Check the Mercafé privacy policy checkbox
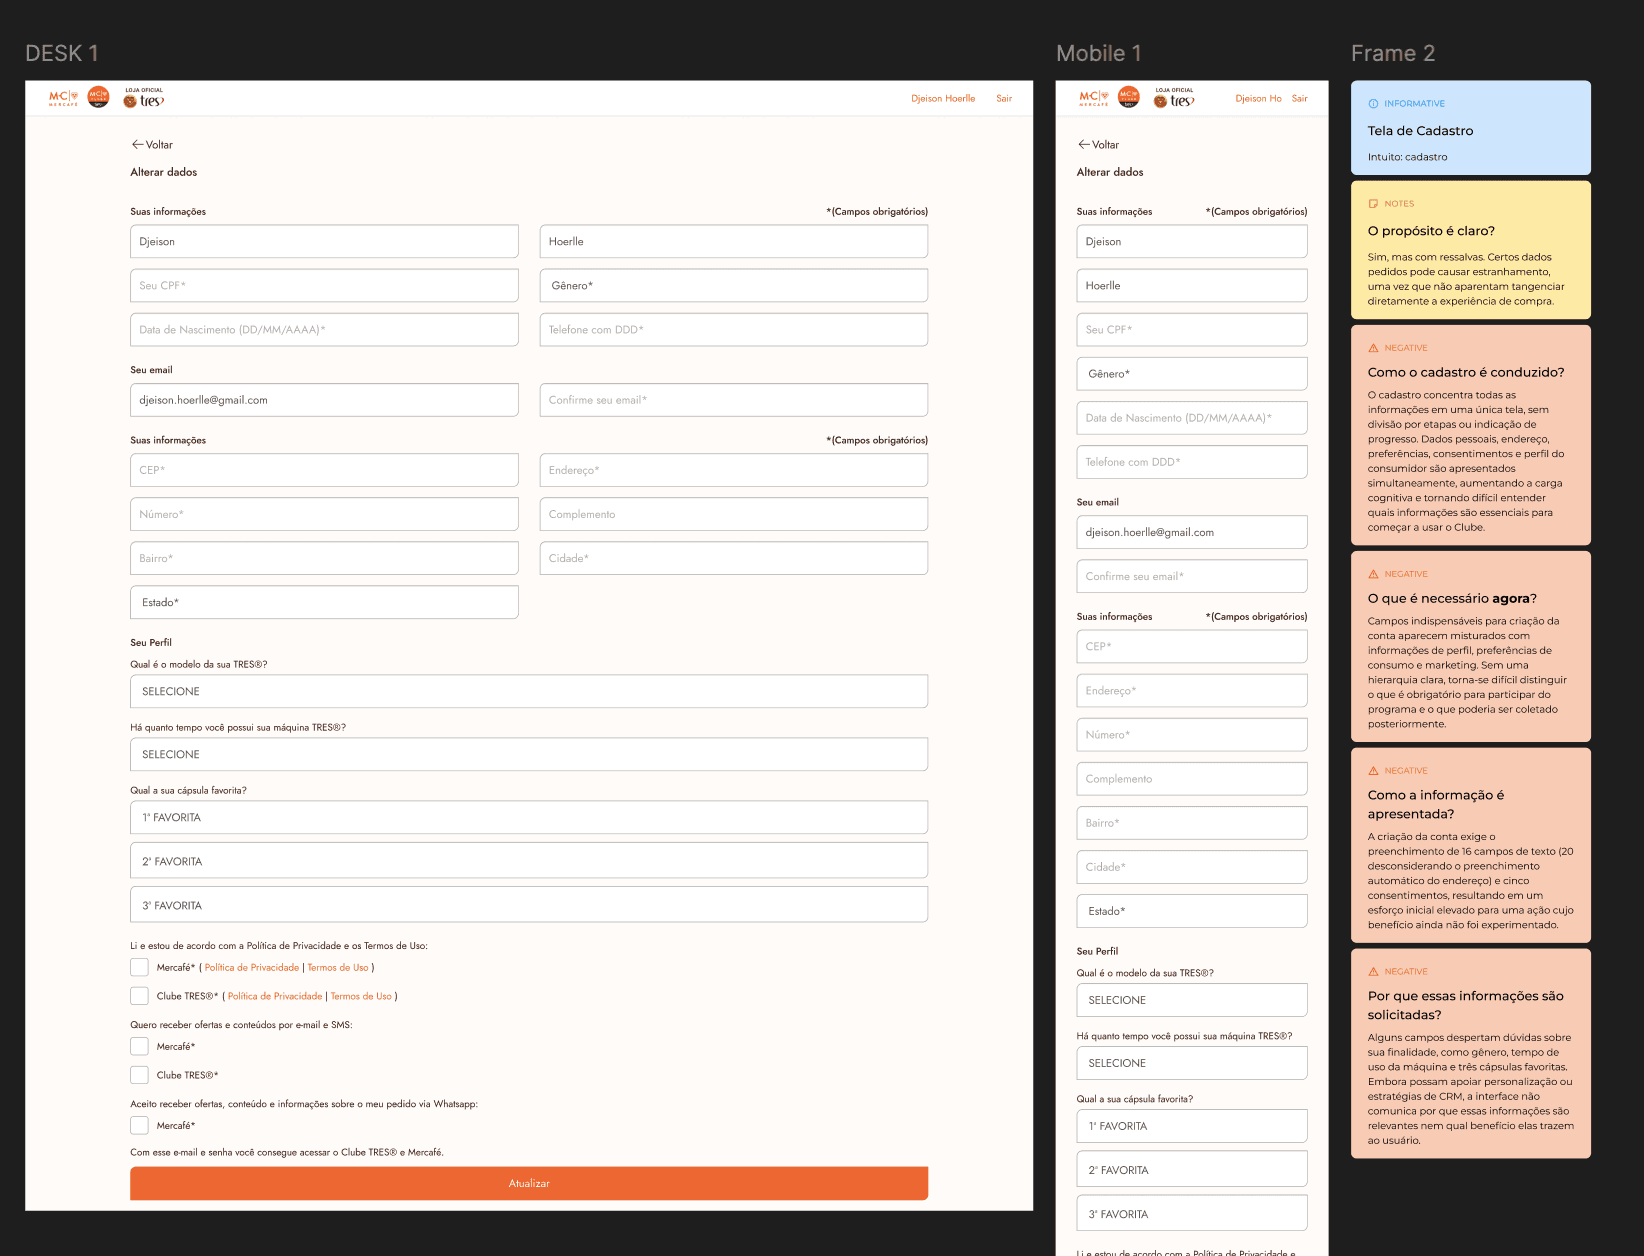This screenshot has width=1644, height=1256. [x=139, y=967]
